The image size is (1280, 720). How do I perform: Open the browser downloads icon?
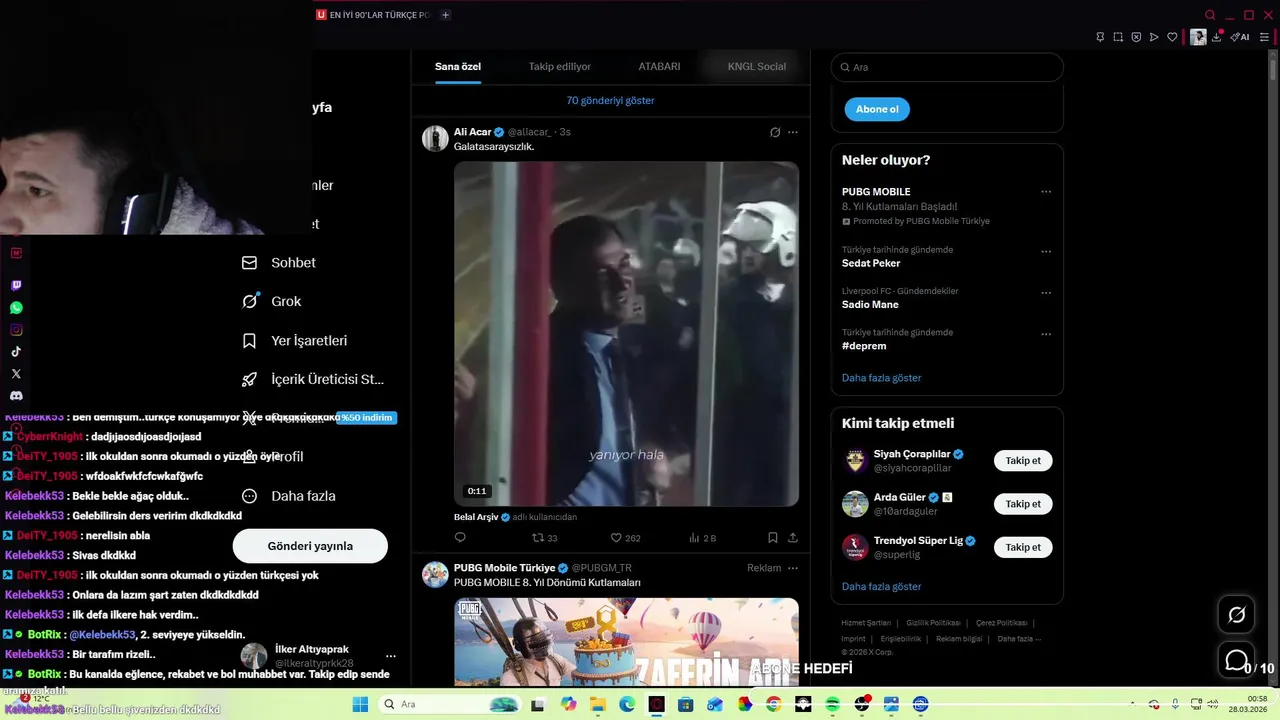[1218, 37]
